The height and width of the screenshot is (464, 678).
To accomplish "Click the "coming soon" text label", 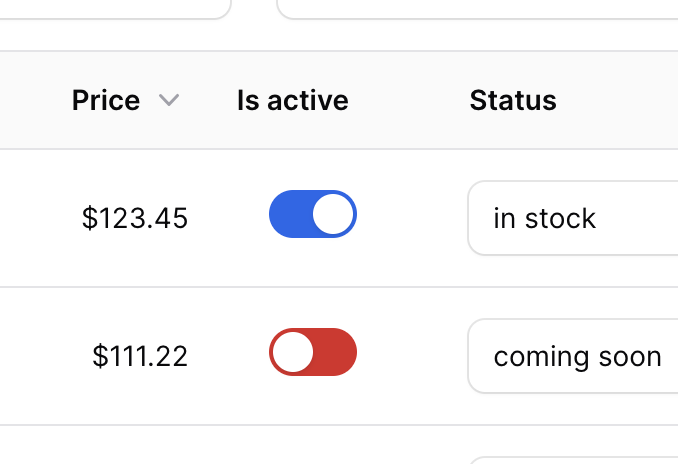I will 577,356.
